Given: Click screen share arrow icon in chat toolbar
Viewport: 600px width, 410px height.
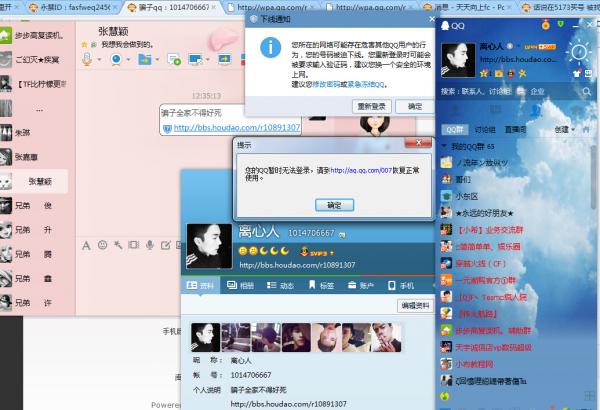Looking at the screenshot, I should point(225,59).
